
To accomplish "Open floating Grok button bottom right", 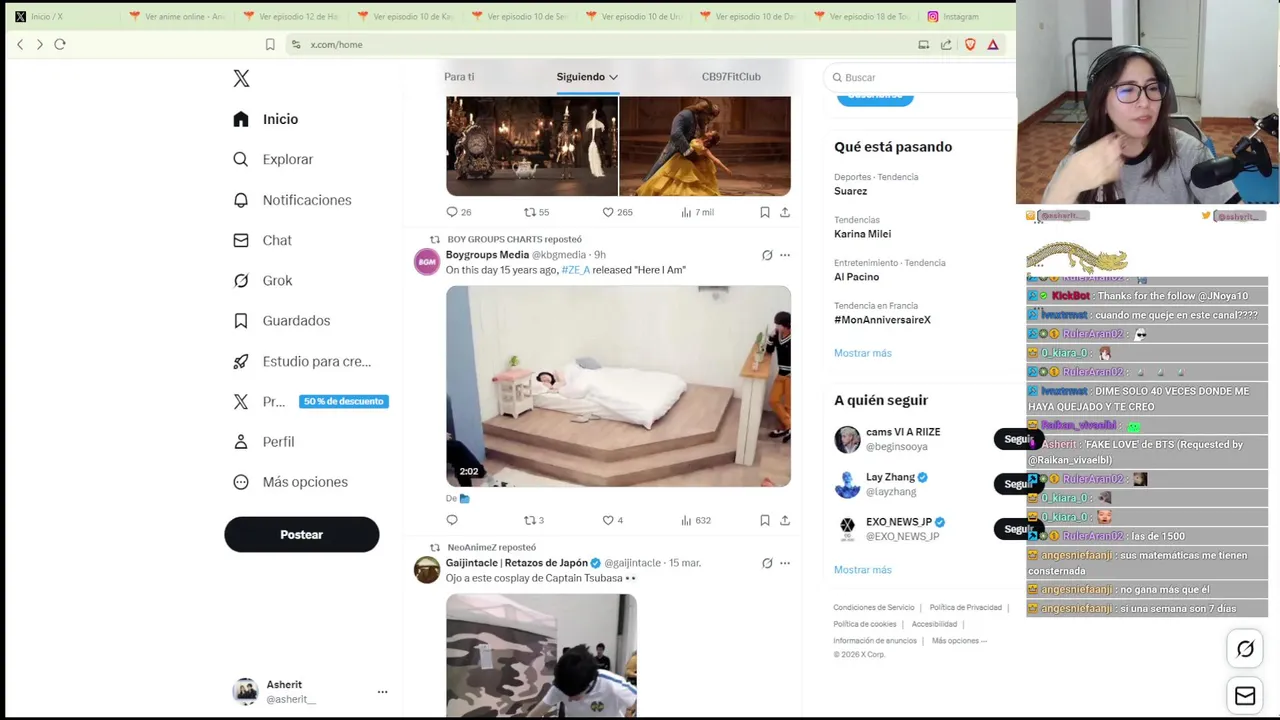I will [1245, 649].
